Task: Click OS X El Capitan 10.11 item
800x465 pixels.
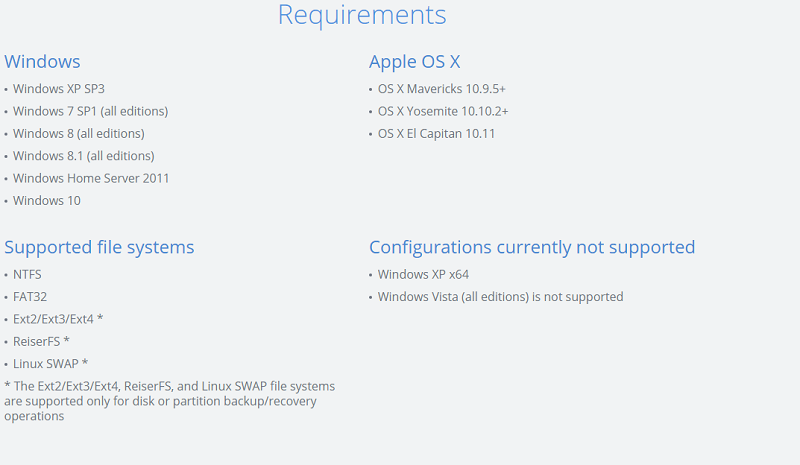Action: [x=436, y=134]
